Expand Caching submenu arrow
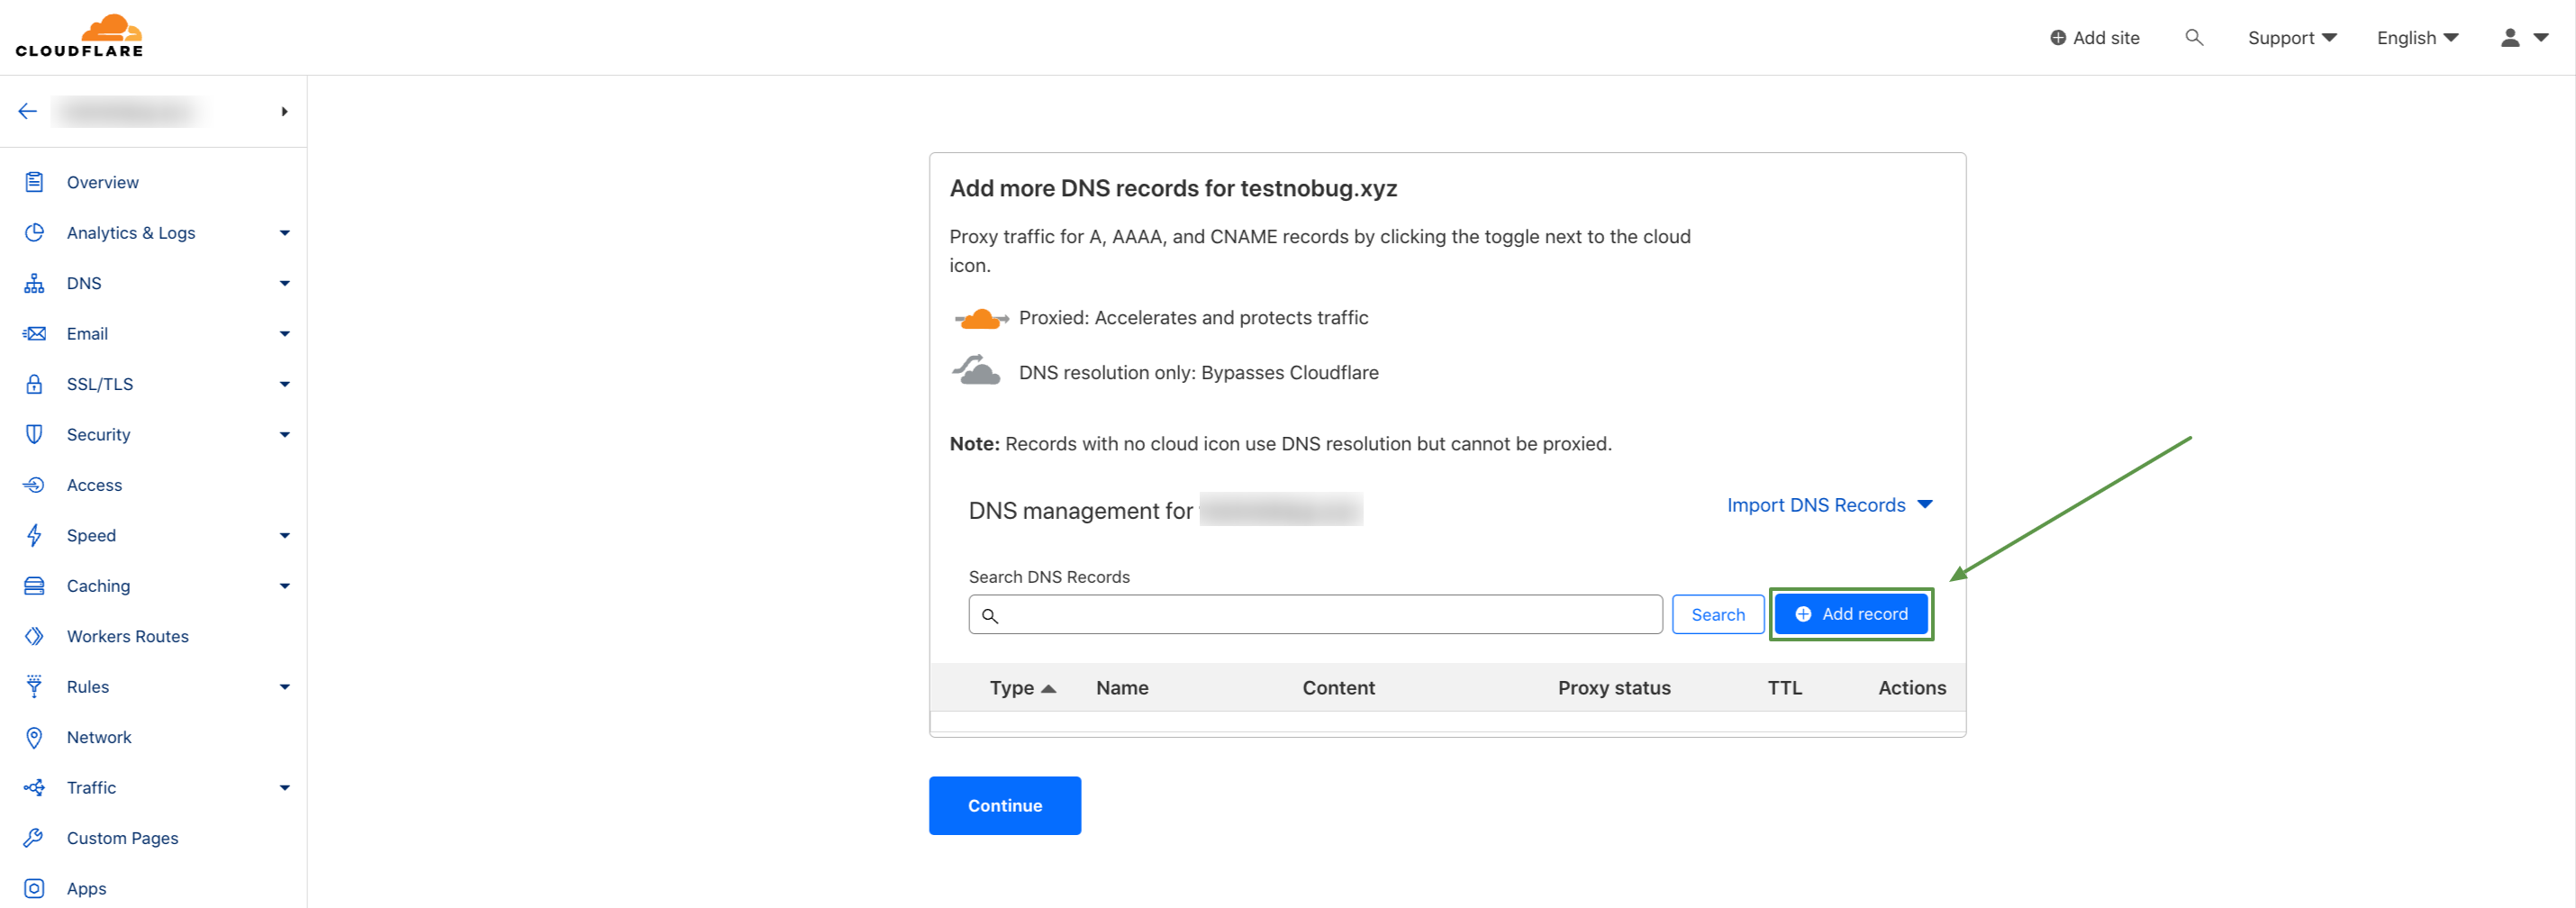This screenshot has height=908, width=2576. click(285, 586)
